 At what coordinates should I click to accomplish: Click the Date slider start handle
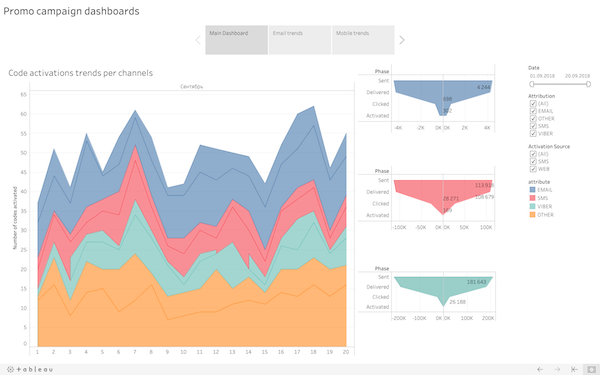(x=532, y=84)
